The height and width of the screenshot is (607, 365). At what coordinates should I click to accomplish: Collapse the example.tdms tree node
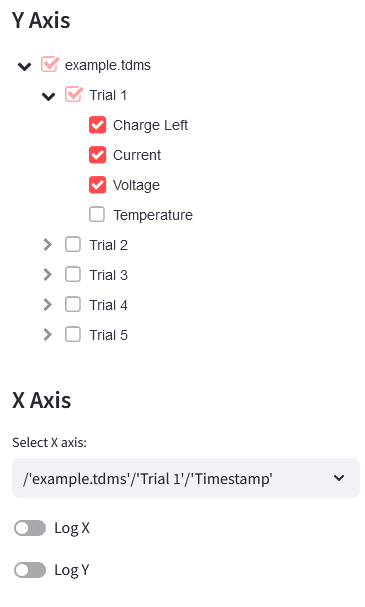(x=24, y=66)
